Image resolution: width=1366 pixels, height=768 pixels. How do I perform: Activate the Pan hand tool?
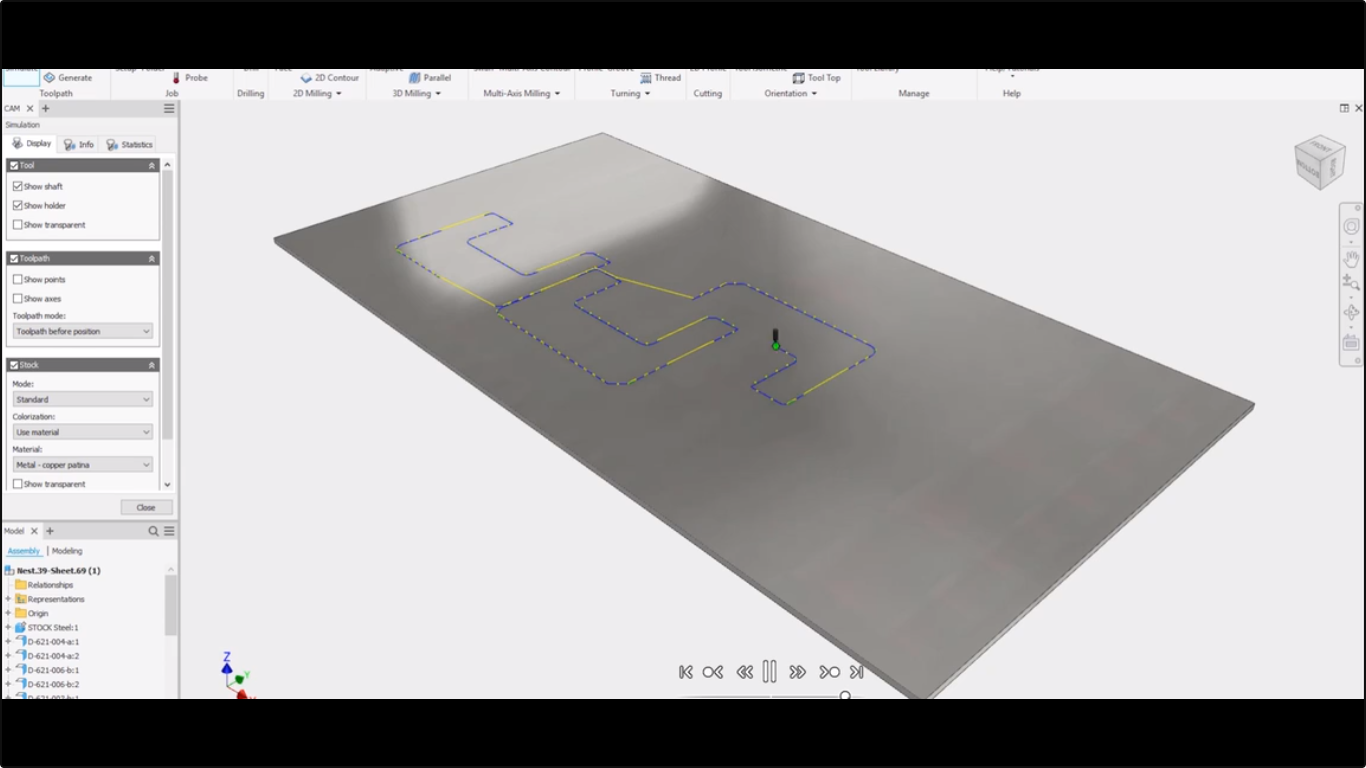(1351, 259)
